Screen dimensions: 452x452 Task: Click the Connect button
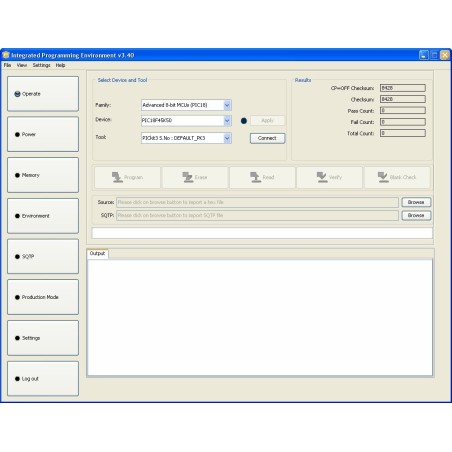point(267,138)
